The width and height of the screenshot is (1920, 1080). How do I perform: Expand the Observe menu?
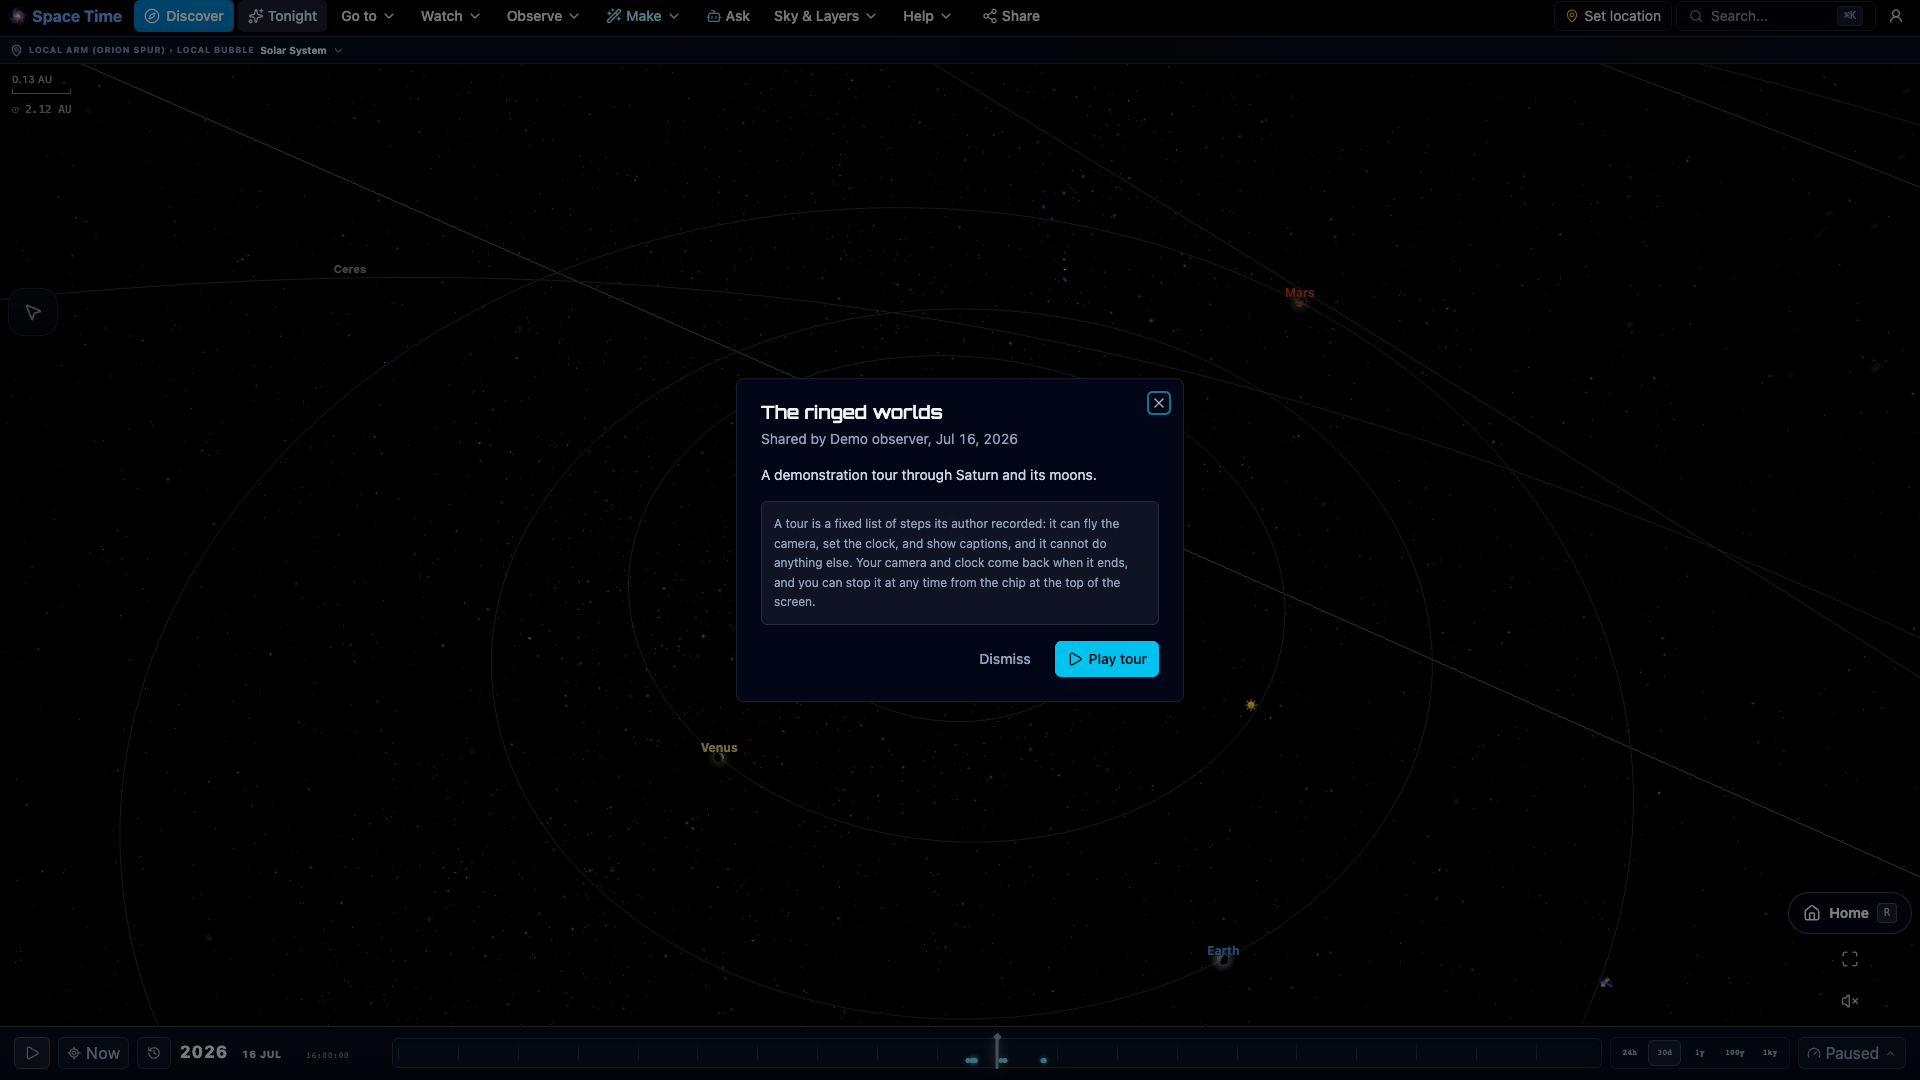click(x=542, y=16)
